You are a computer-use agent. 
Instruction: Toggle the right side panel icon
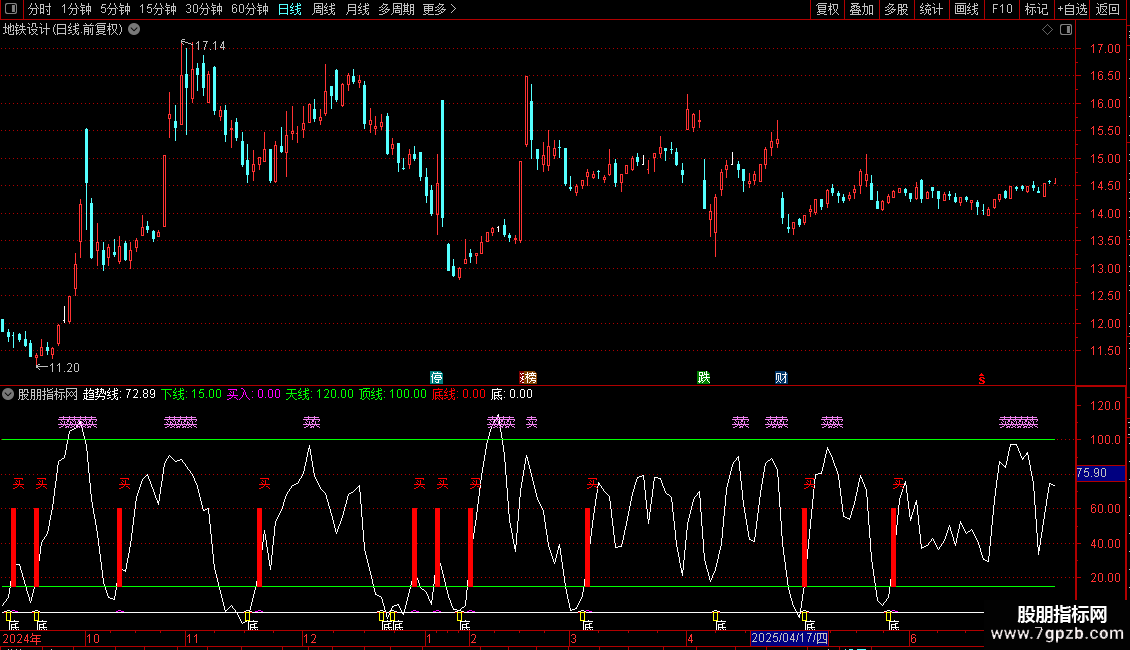click(1066, 30)
